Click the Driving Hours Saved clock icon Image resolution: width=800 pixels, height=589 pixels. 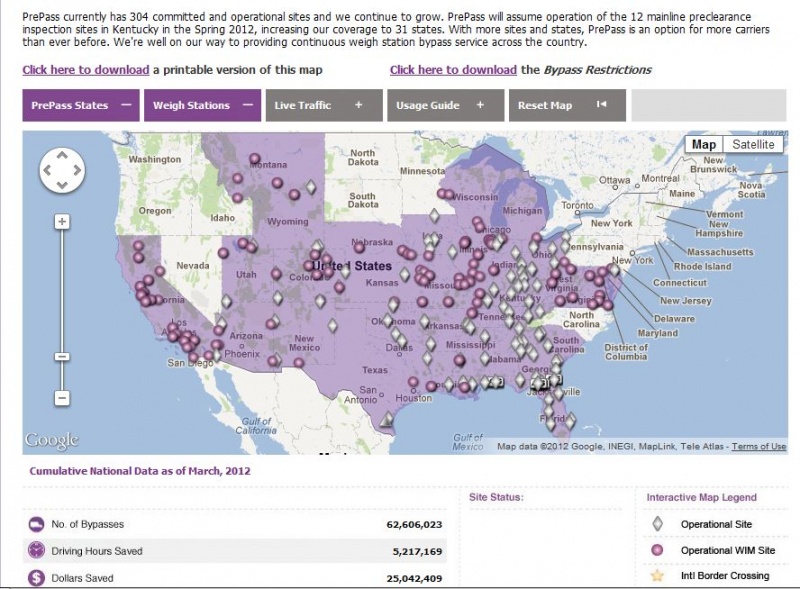pos(36,551)
